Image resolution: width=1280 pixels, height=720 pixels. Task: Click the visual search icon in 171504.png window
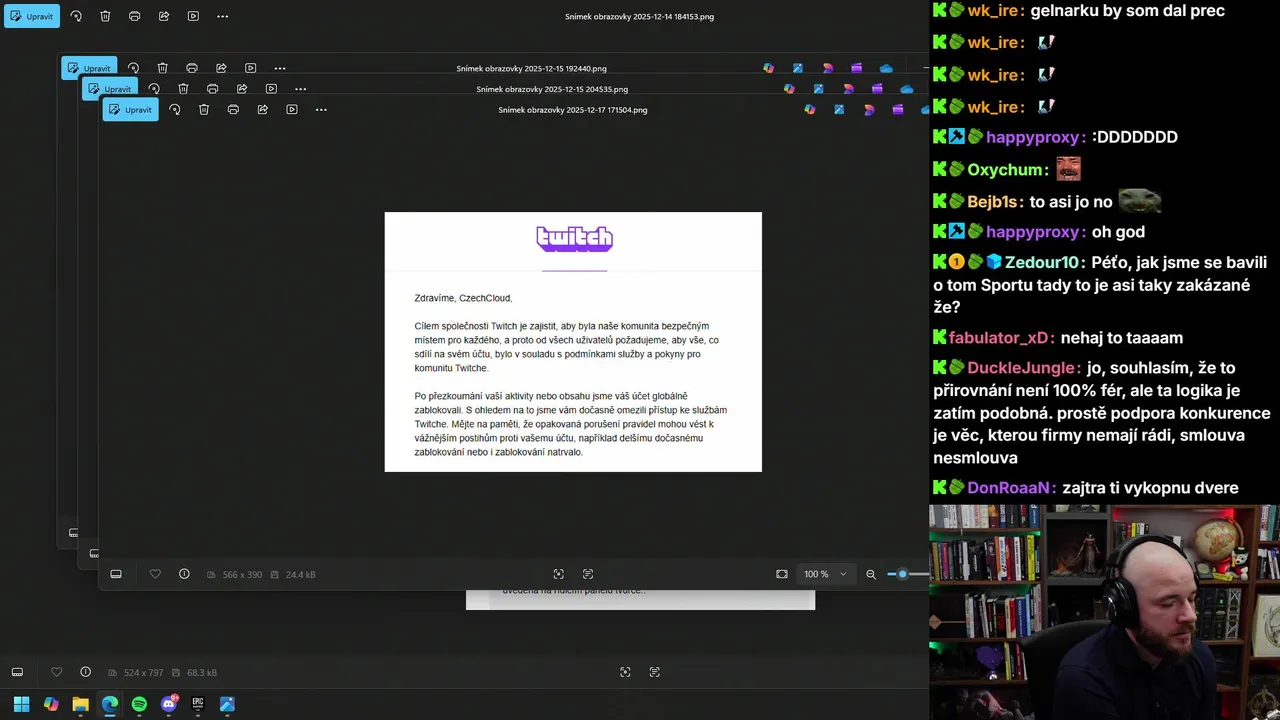[559, 574]
